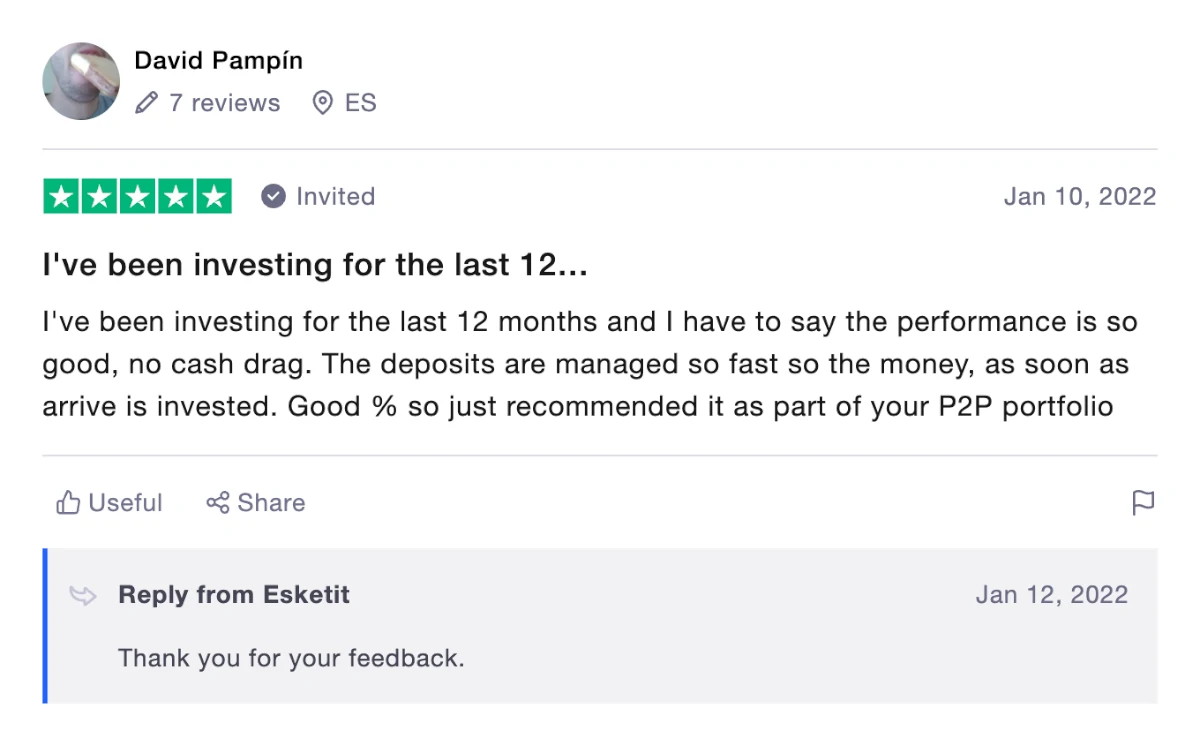
Task: Mark the review as Useful
Action: (109, 502)
